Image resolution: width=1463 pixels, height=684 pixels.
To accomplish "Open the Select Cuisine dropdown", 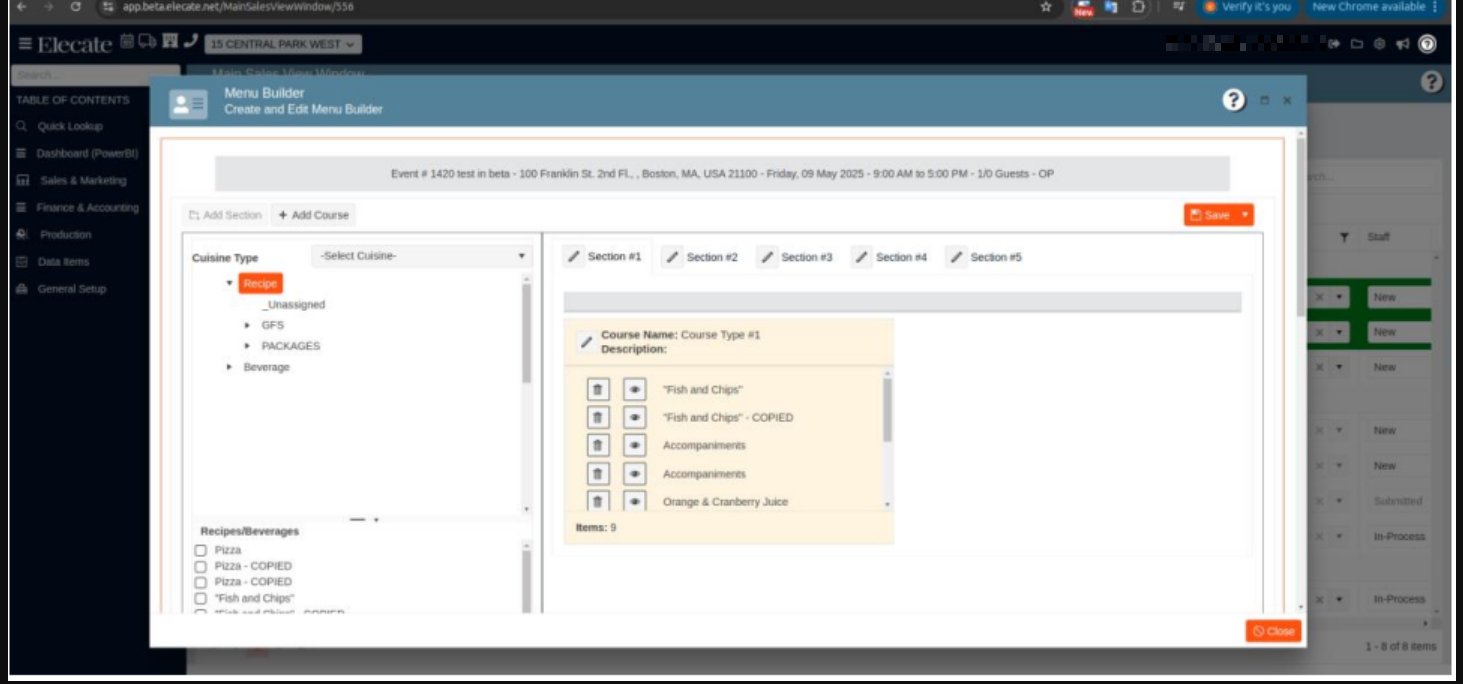I will click(x=422, y=256).
